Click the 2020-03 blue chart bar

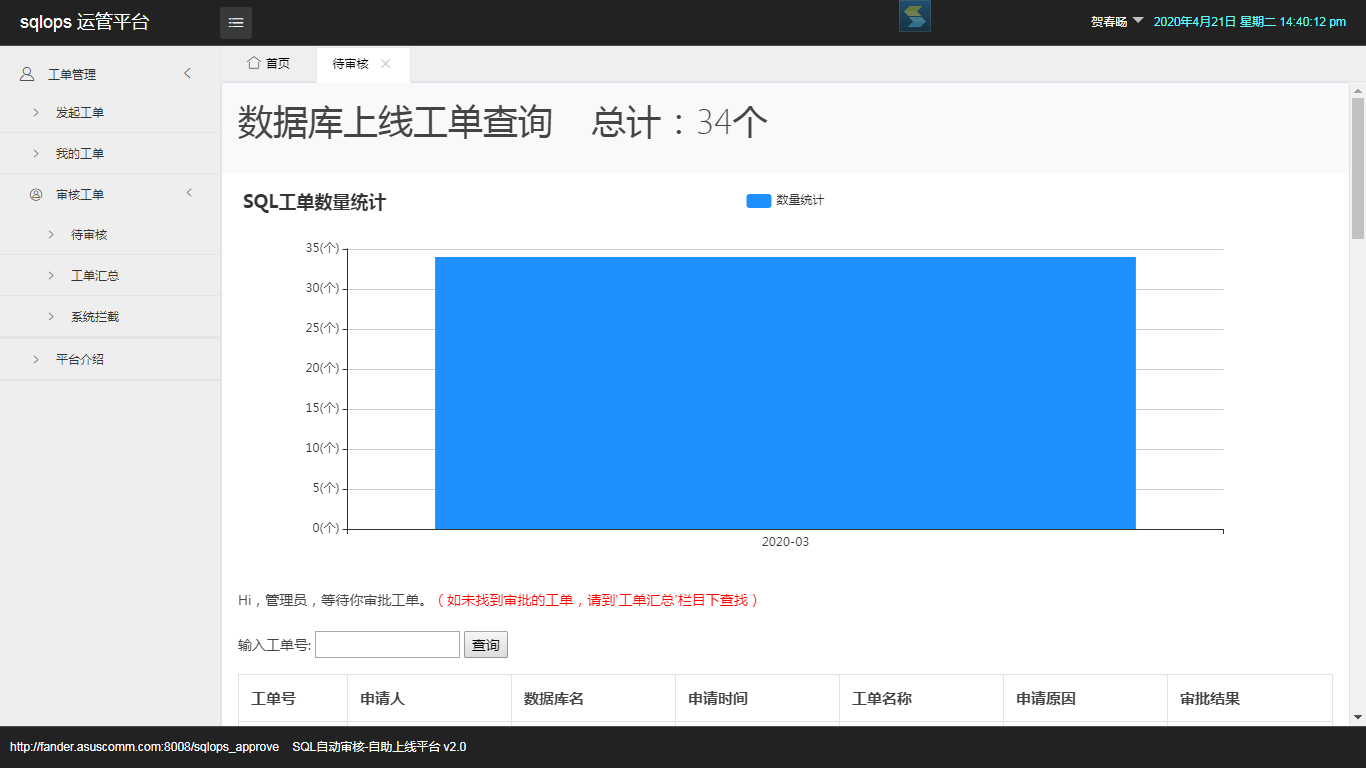click(x=784, y=392)
